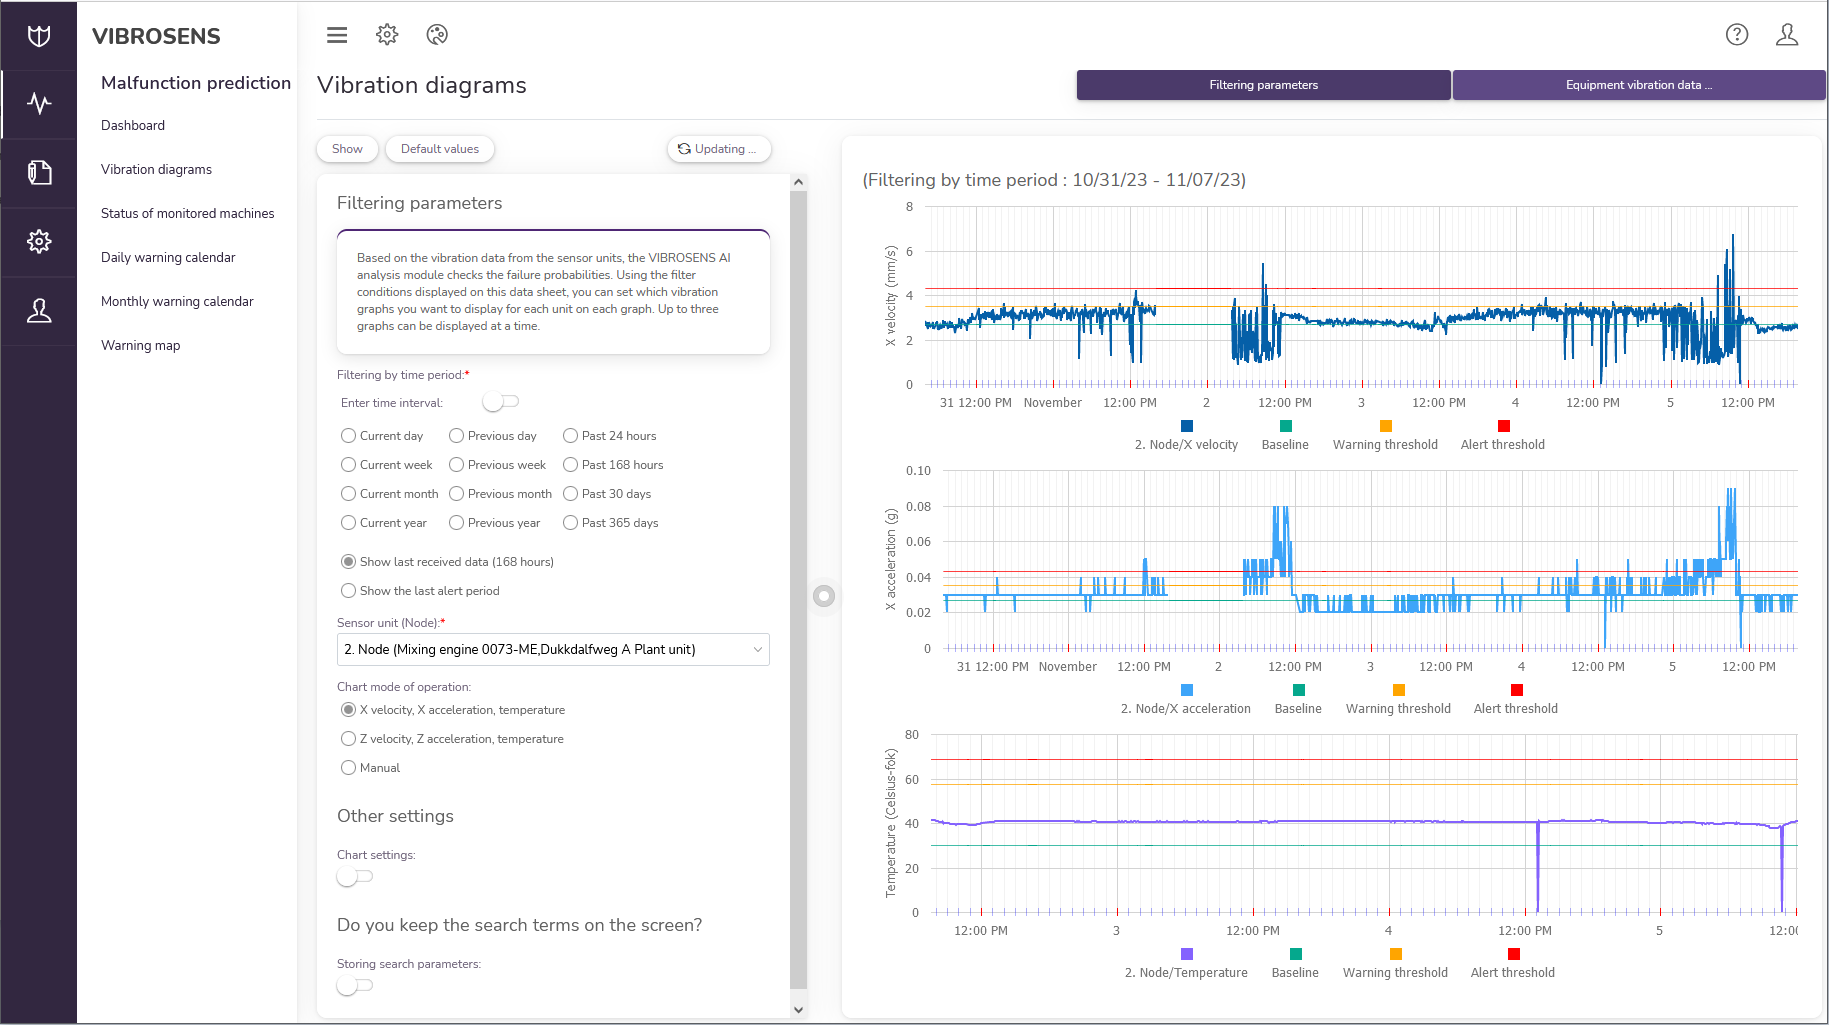This screenshot has width=1829, height=1025.
Task: Enable the Enter time interval toggle
Action: 500,402
